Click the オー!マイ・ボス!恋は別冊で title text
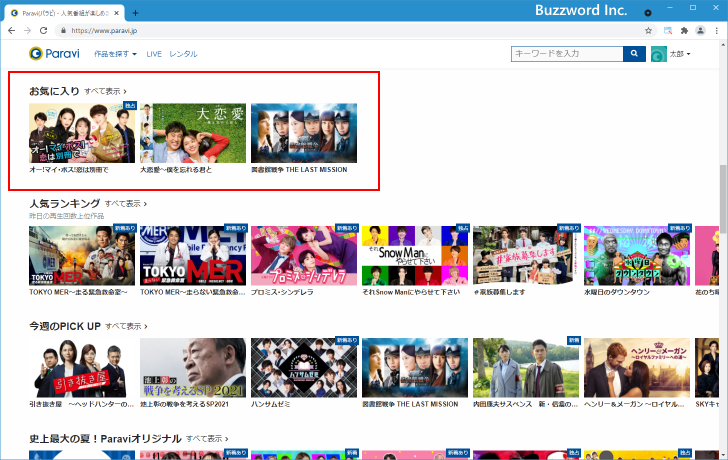The image size is (728, 460). pyautogui.click(x=69, y=170)
